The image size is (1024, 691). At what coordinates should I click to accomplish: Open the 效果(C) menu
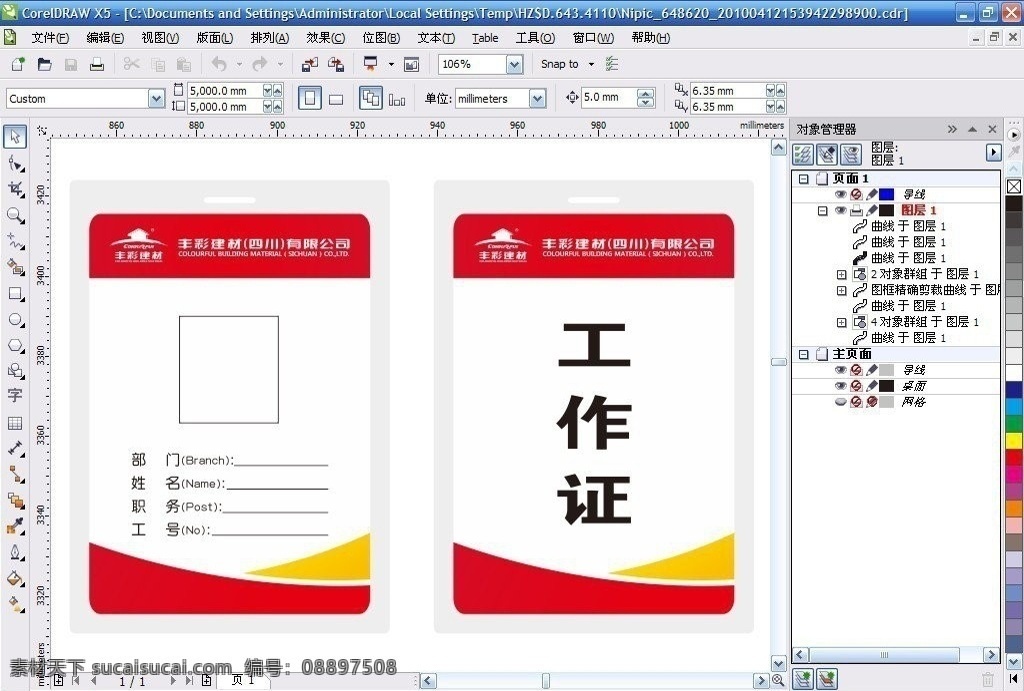pyautogui.click(x=325, y=38)
